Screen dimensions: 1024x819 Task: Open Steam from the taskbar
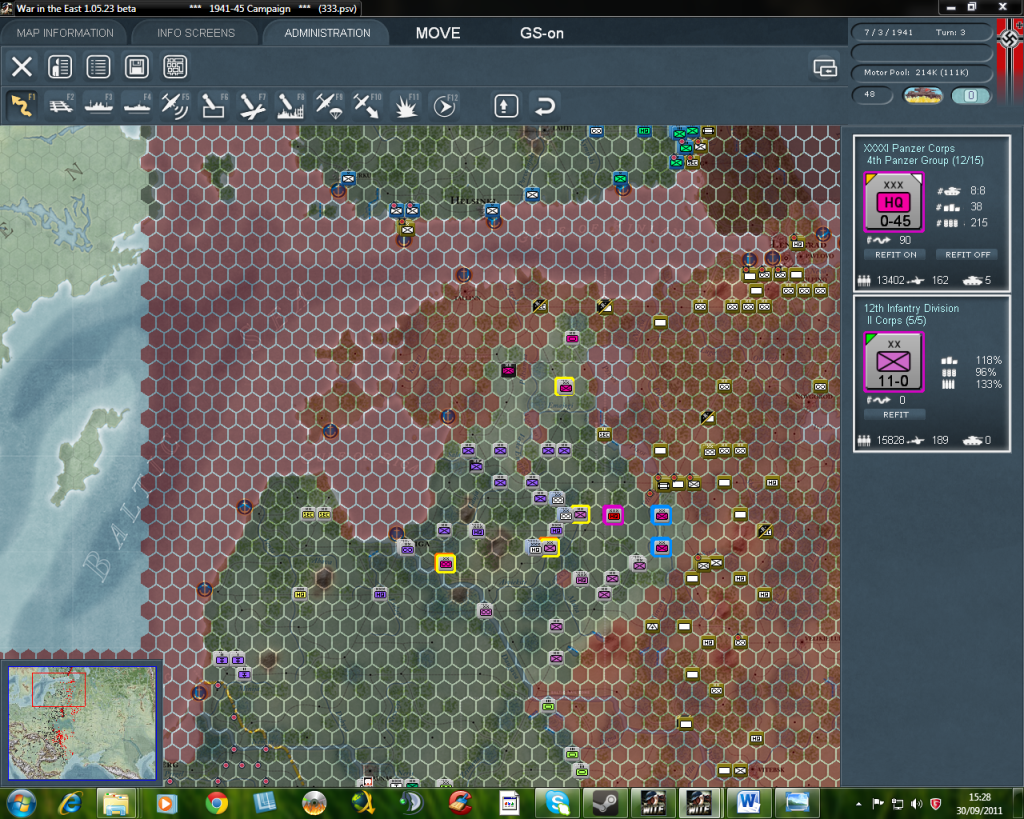(606, 803)
